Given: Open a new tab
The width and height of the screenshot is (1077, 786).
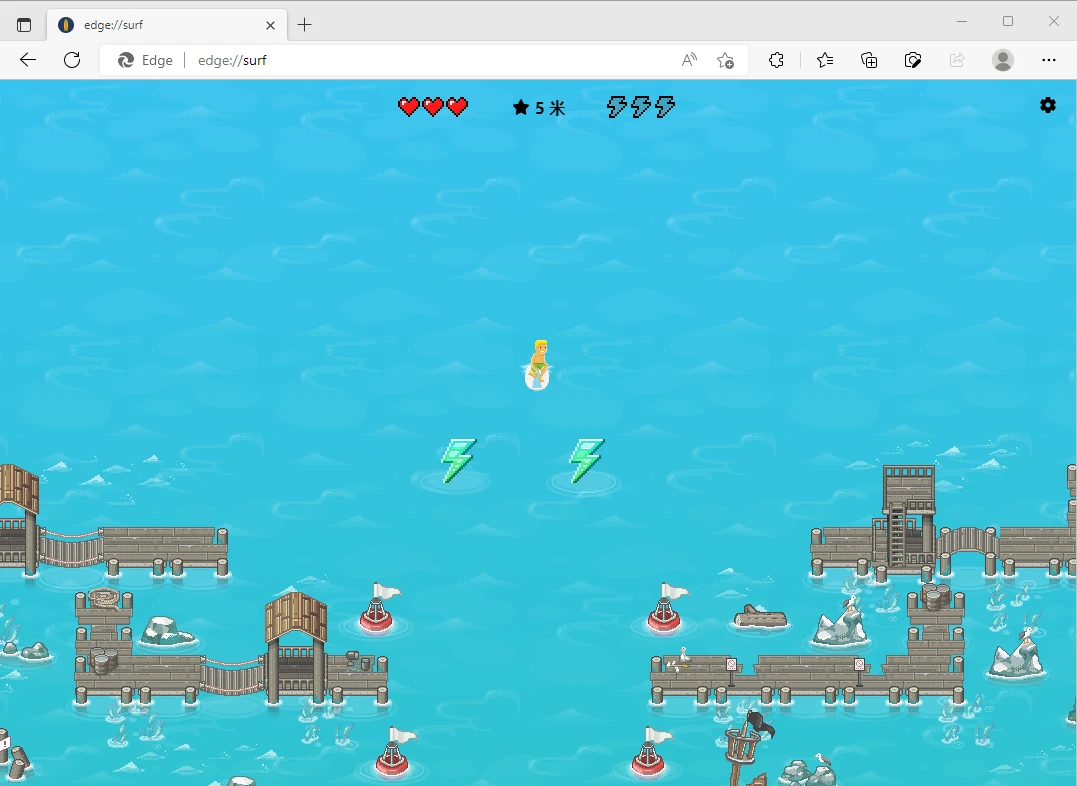Looking at the screenshot, I should point(304,25).
